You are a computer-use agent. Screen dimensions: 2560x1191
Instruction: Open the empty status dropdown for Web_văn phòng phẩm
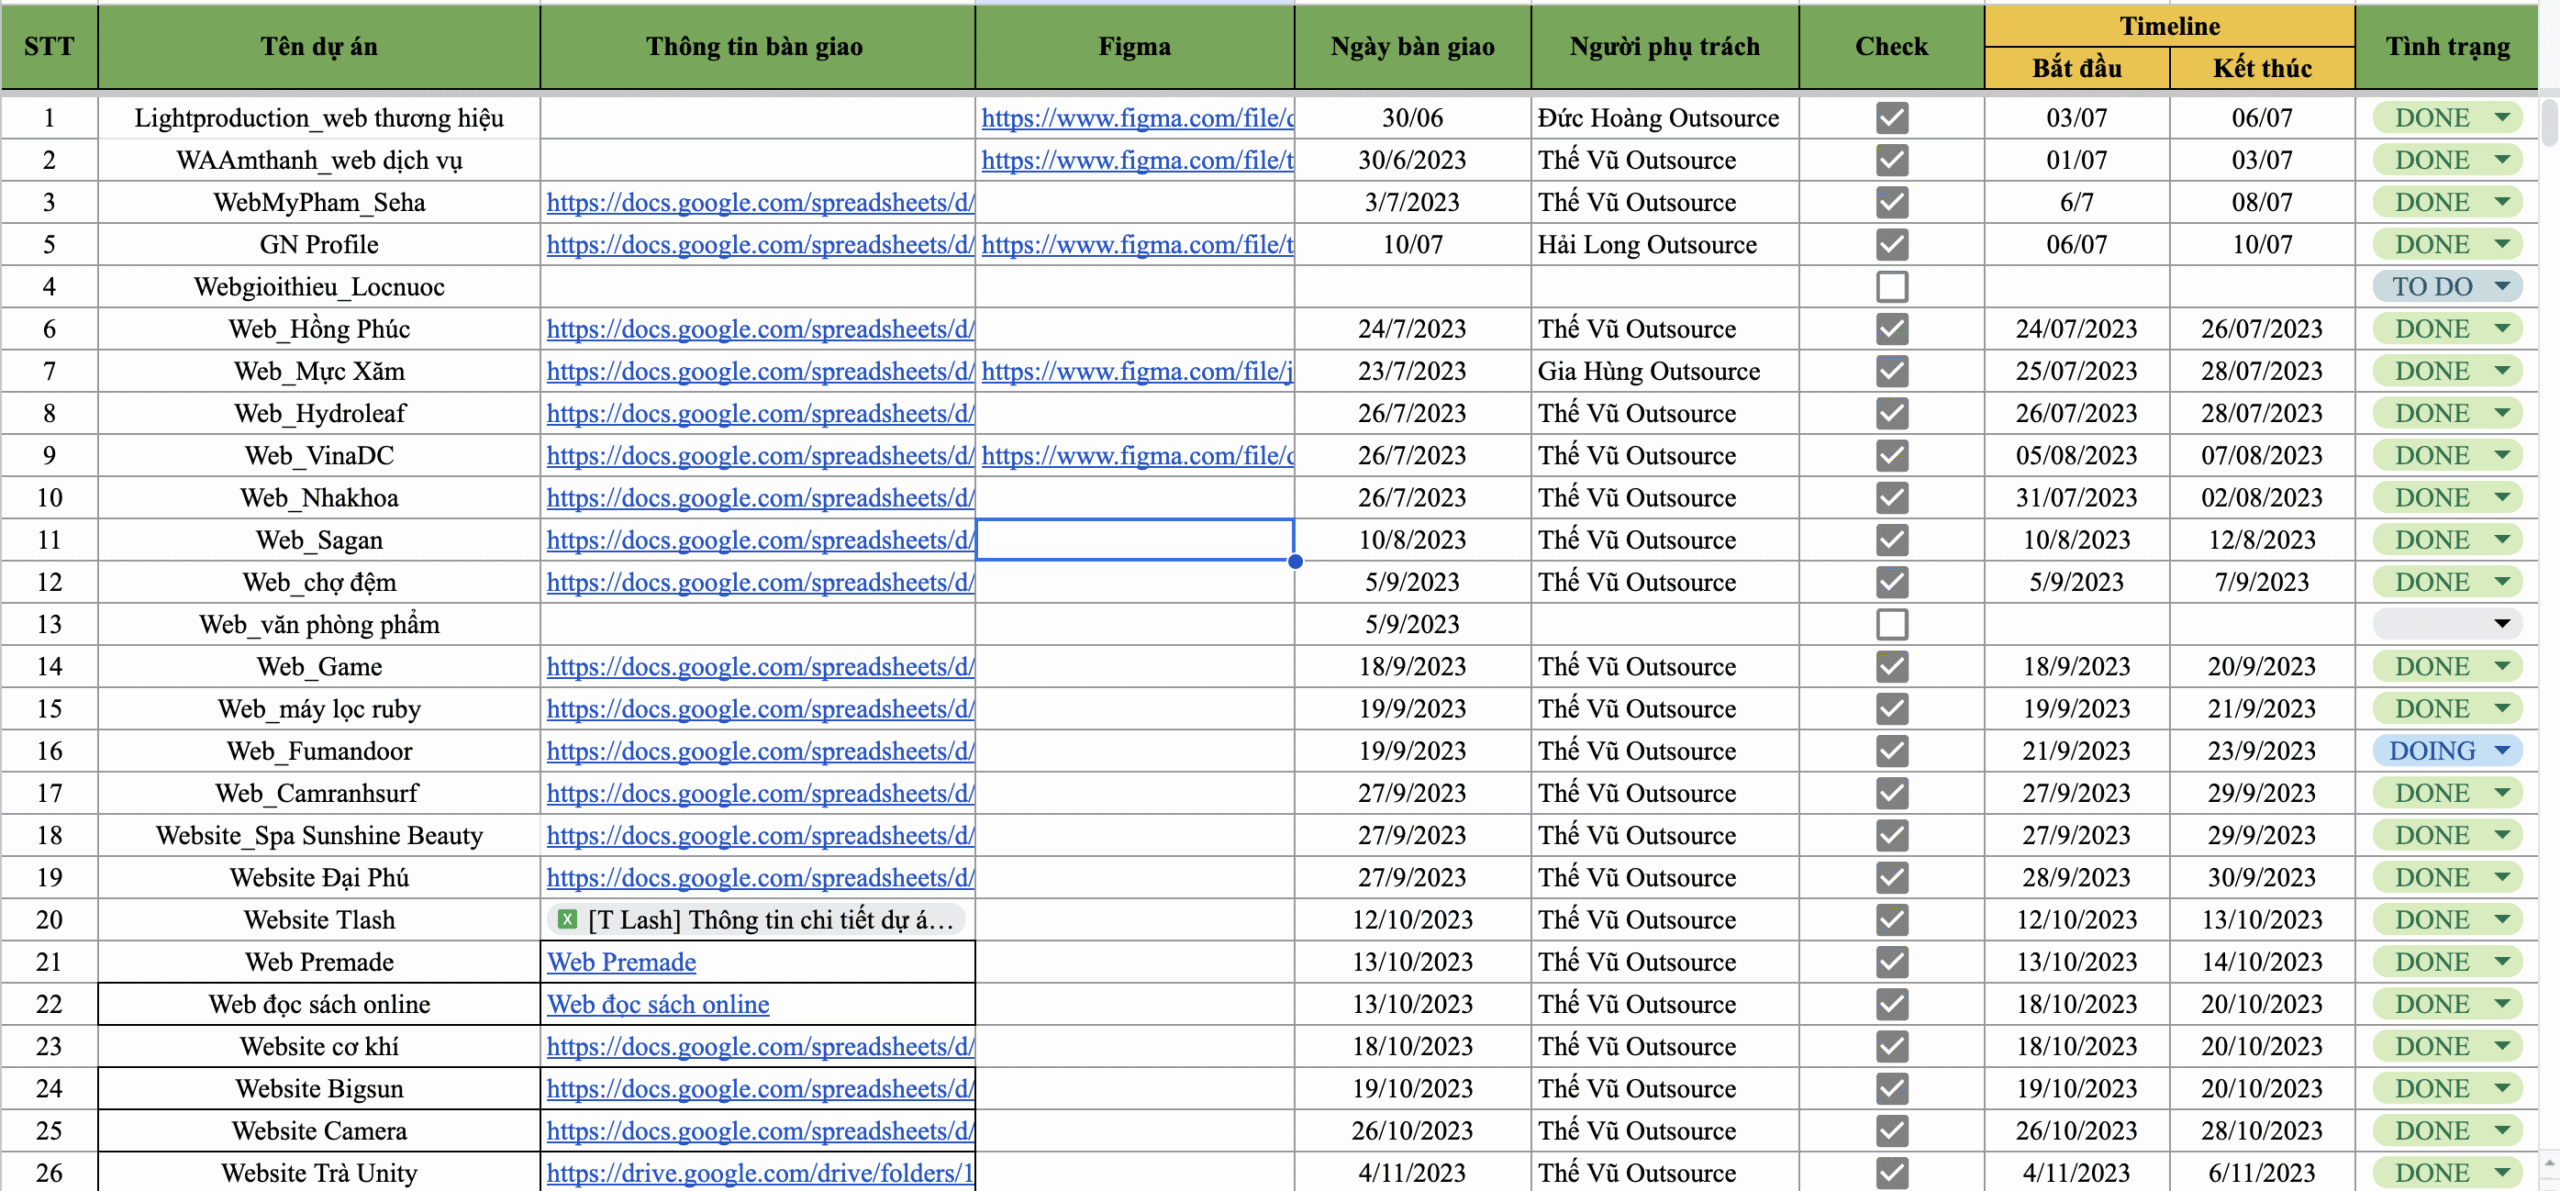[x=2501, y=624]
